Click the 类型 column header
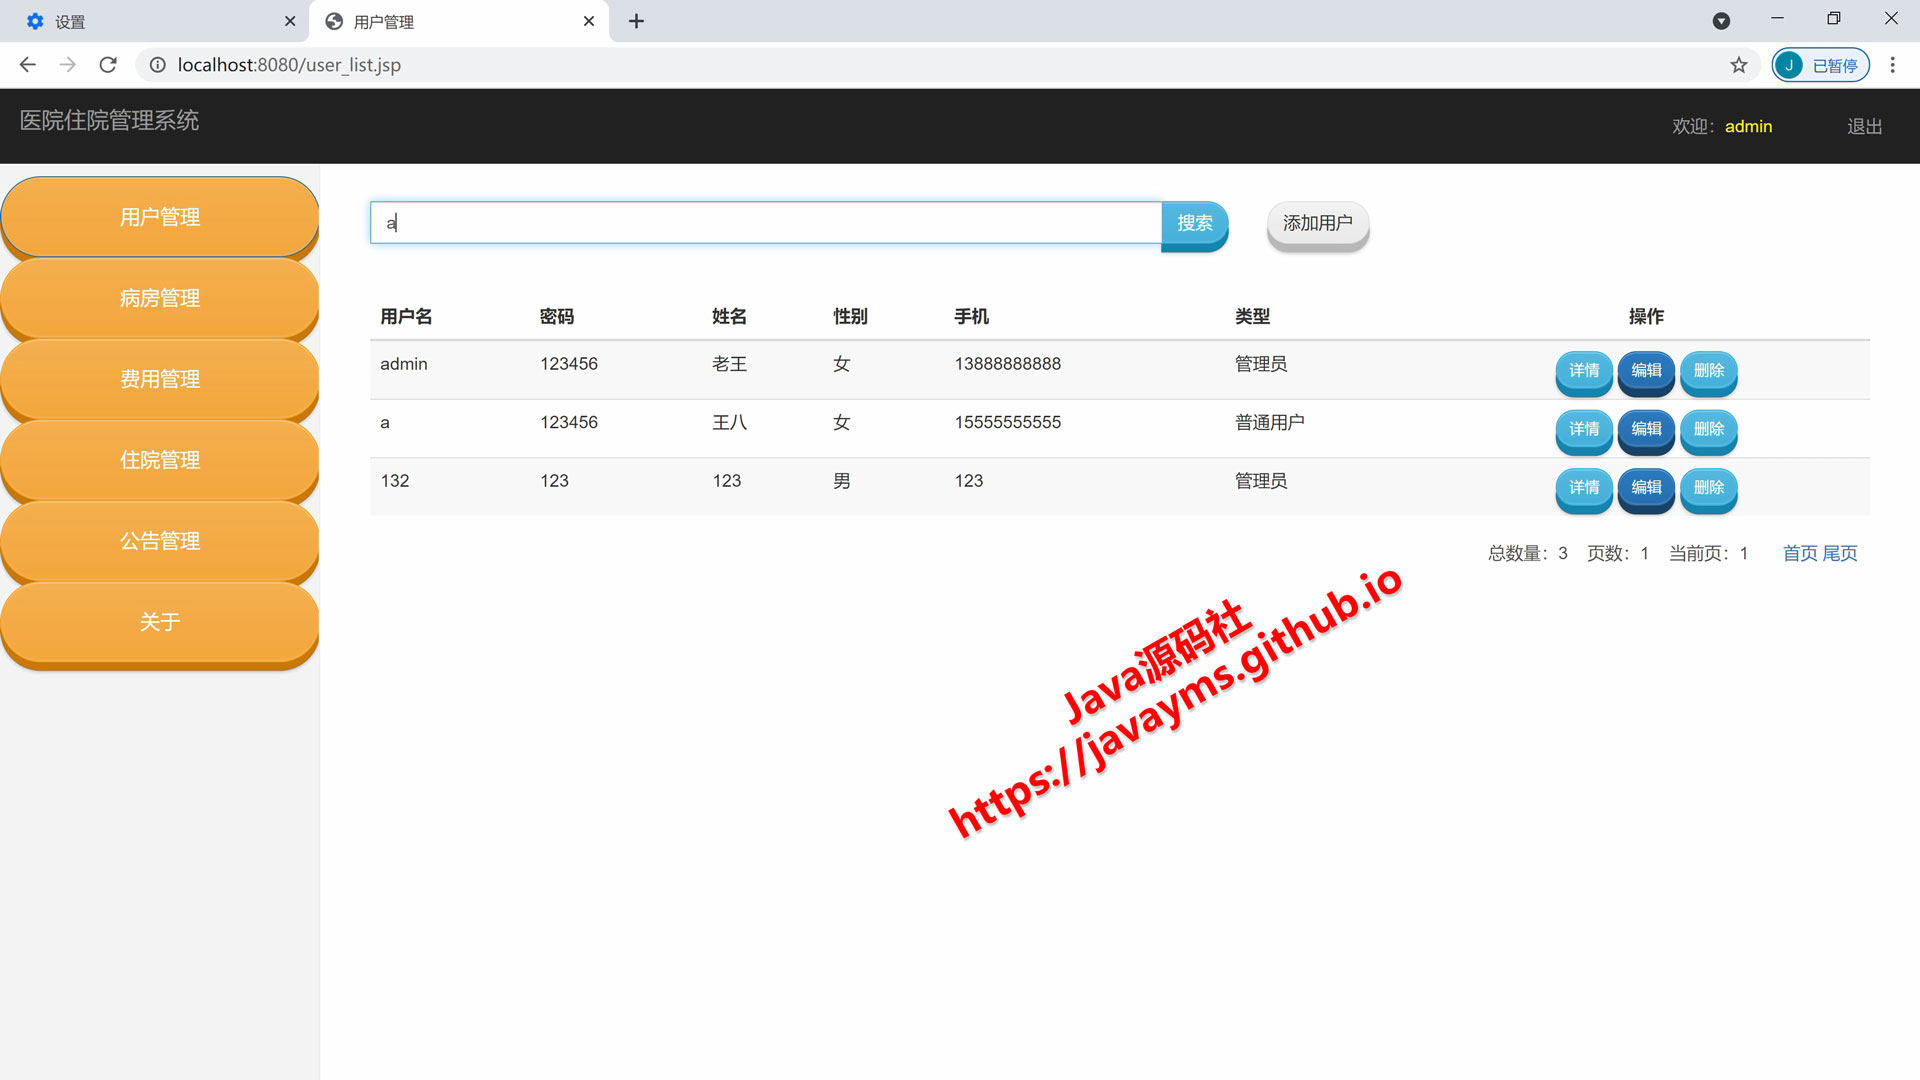This screenshot has width=1920, height=1080. pyautogui.click(x=1252, y=316)
